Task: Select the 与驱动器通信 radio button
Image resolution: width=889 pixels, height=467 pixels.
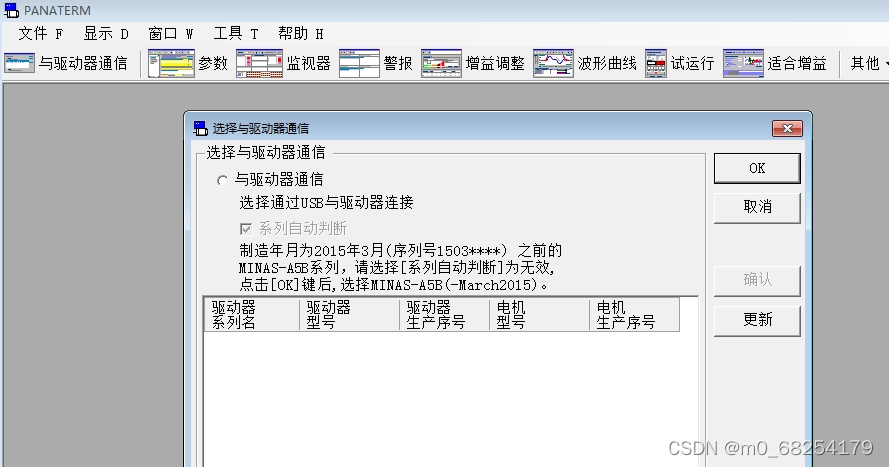Action: click(x=222, y=180)
